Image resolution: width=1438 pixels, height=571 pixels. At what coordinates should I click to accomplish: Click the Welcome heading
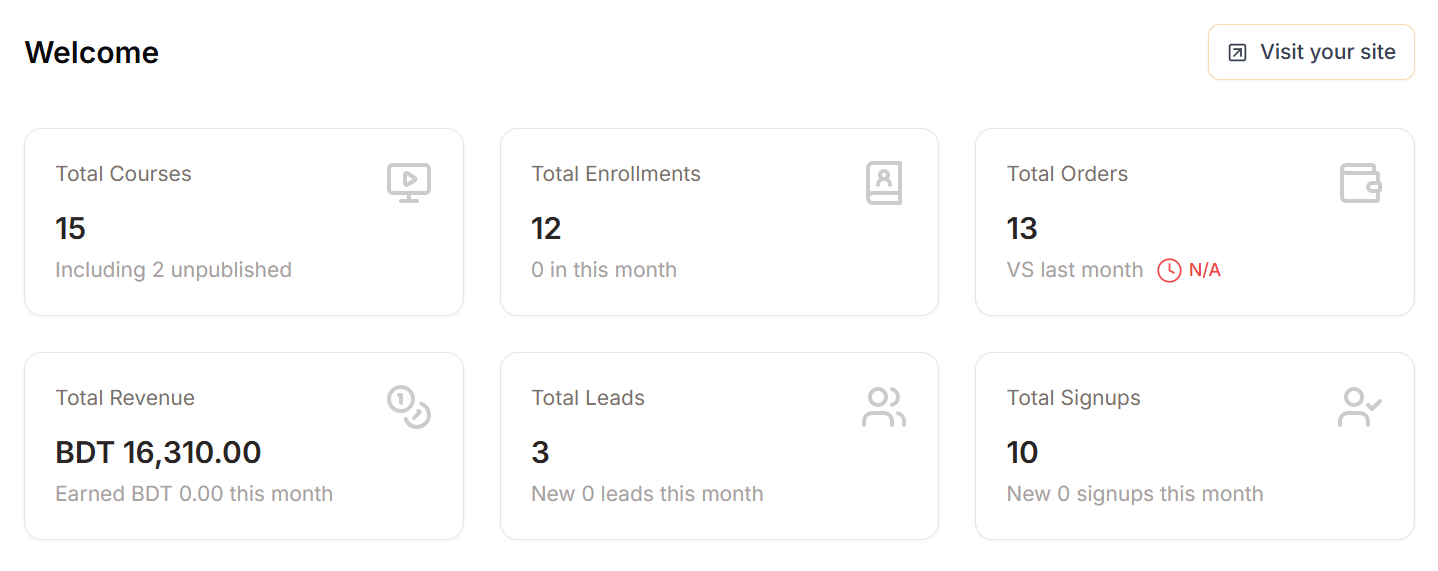point(92,52)
